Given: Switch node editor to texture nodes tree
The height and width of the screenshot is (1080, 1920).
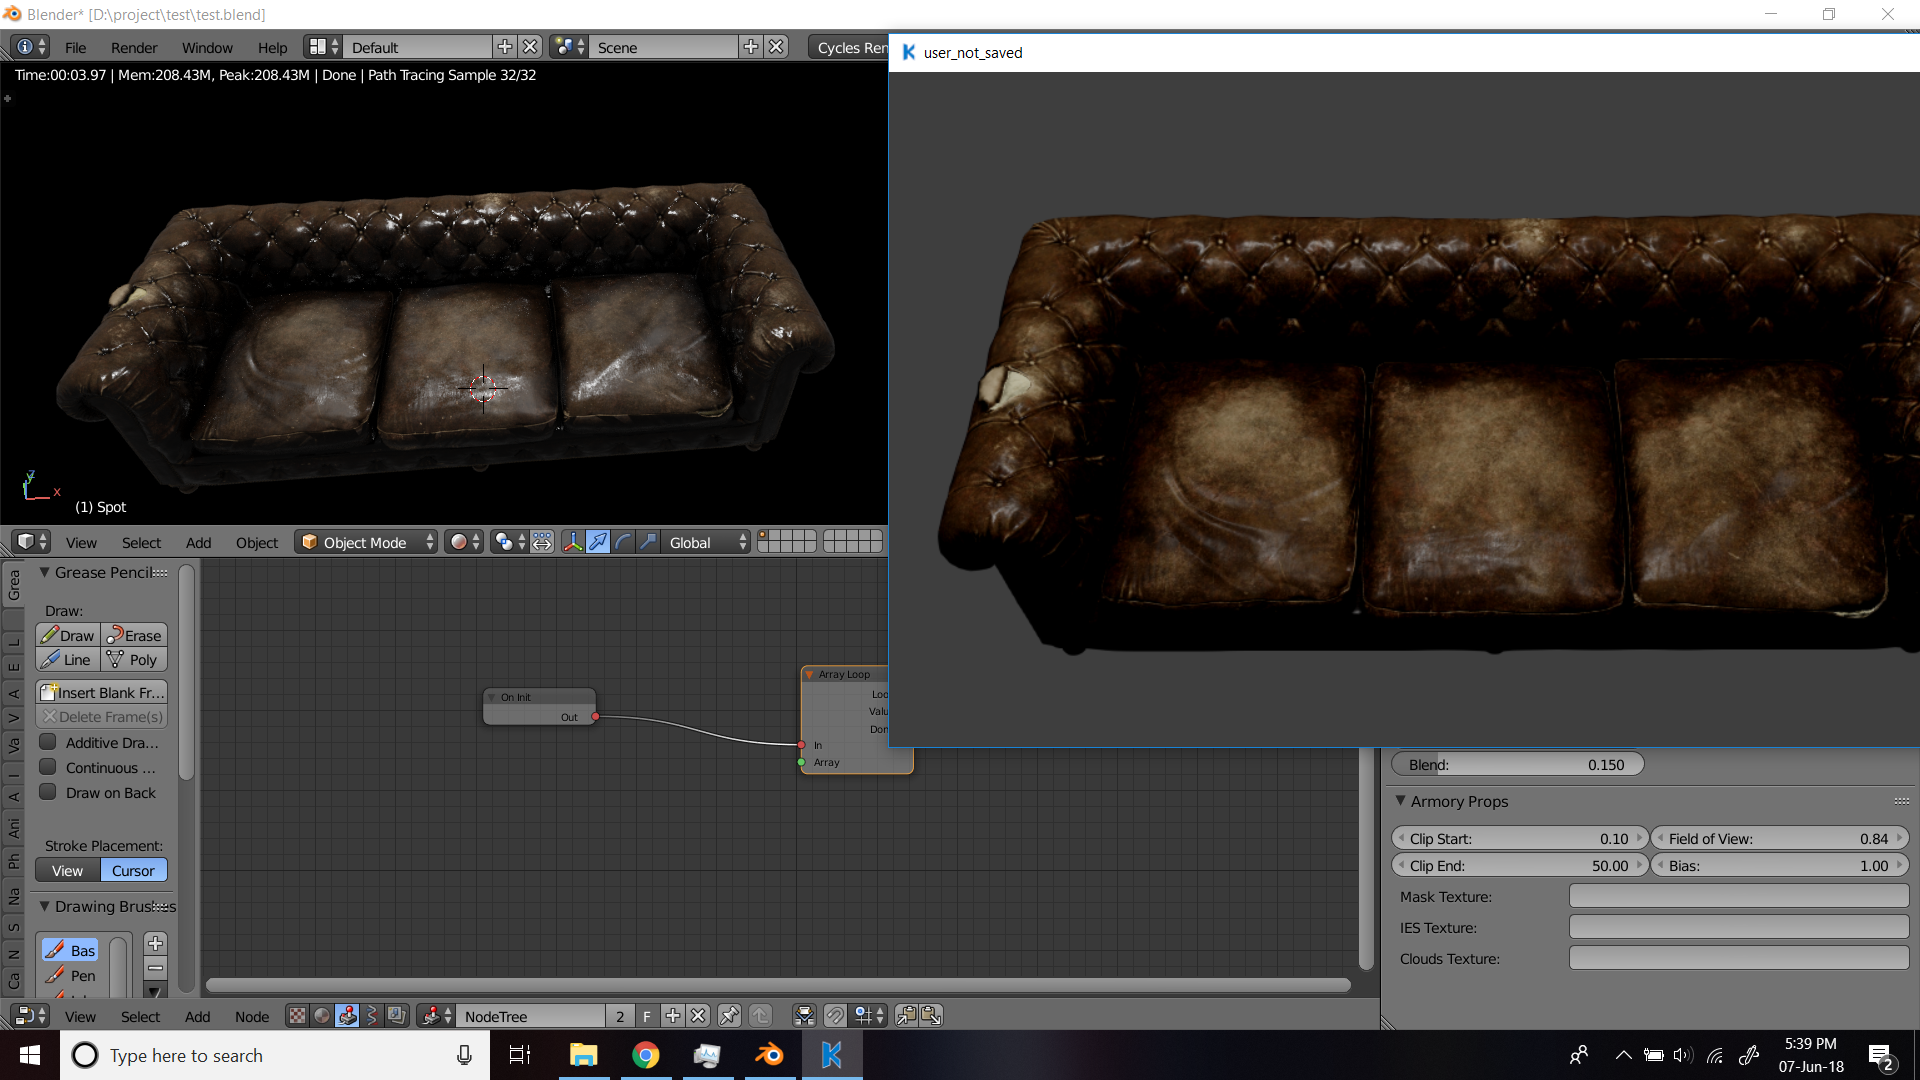Looking at the screenshot, I should (297, 1016).
